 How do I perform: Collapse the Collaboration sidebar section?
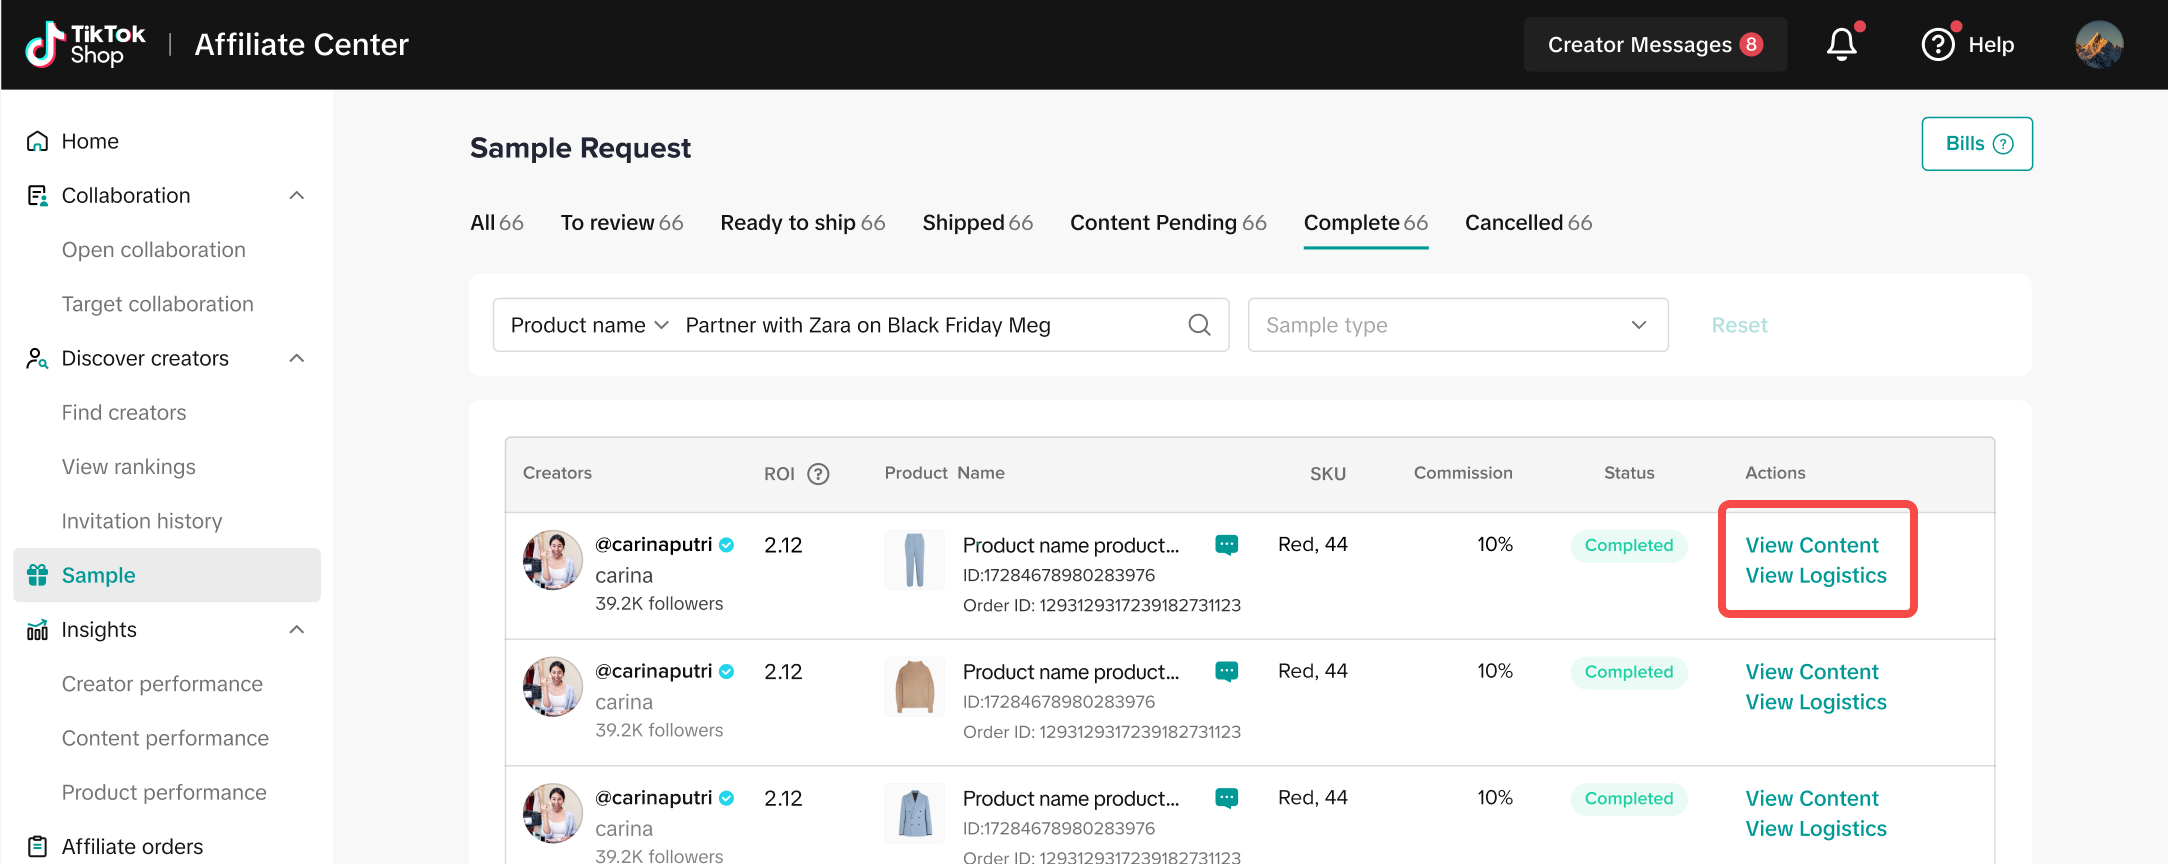pos(297,196)
